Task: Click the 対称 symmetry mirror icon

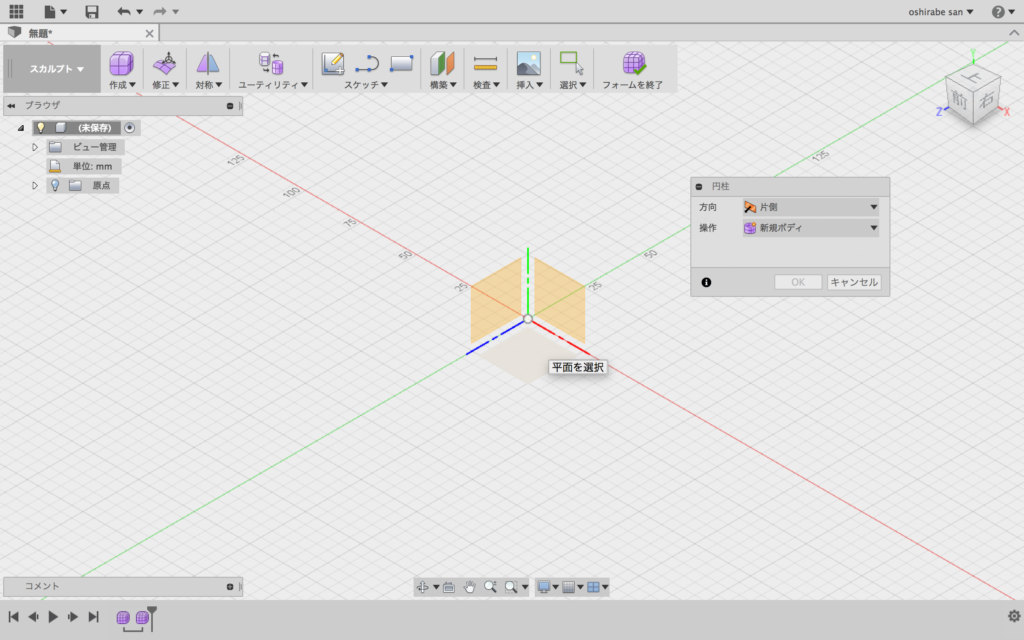Action: click(208, 63)
